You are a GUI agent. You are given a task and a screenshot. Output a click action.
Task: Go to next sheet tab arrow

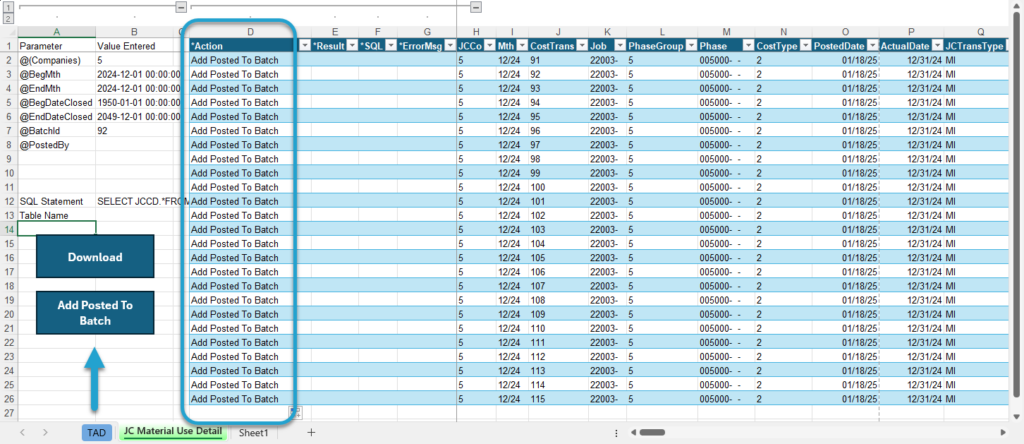tap(45, 432)
